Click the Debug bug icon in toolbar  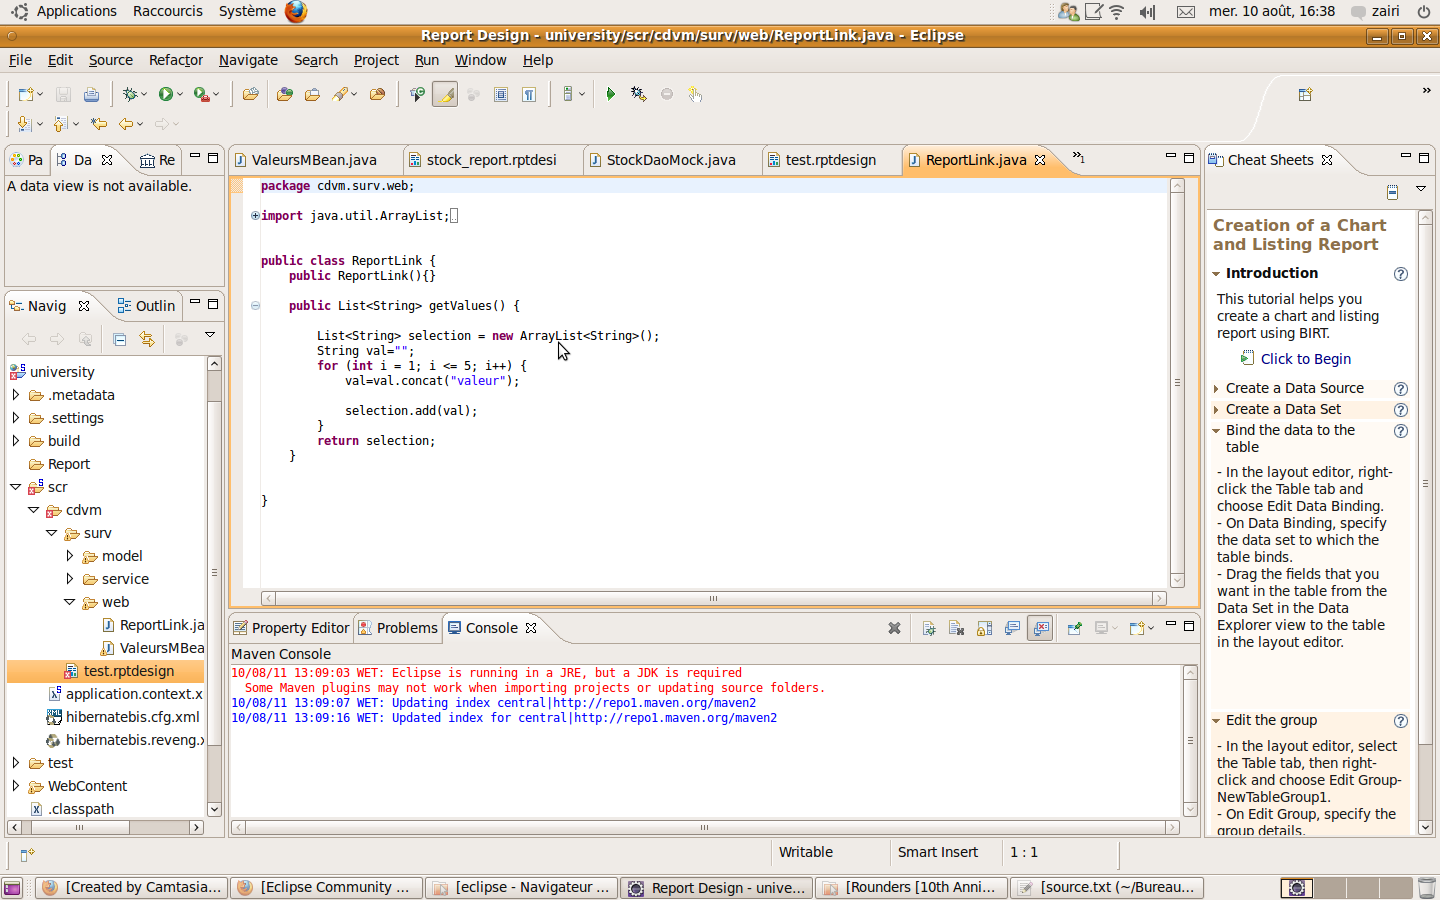point(129,94)
